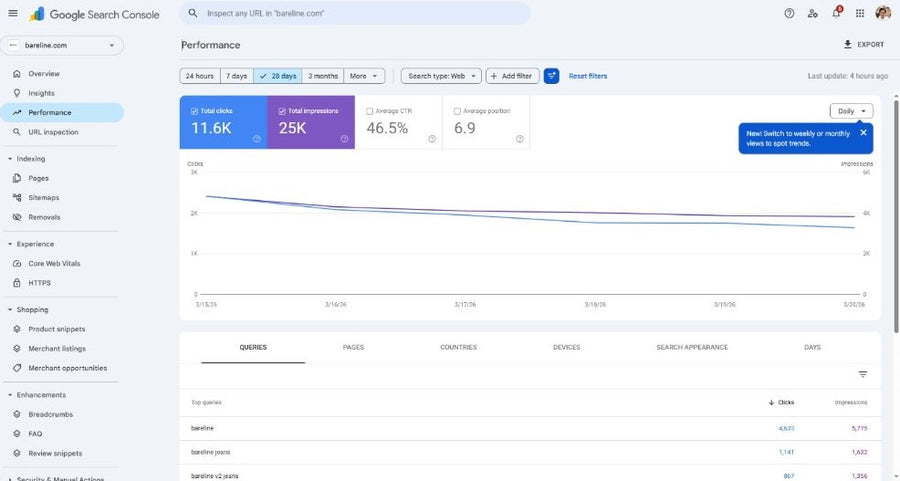Switch to the Days tab
This screenshot has width=900, height=481.
click(812, 347)
